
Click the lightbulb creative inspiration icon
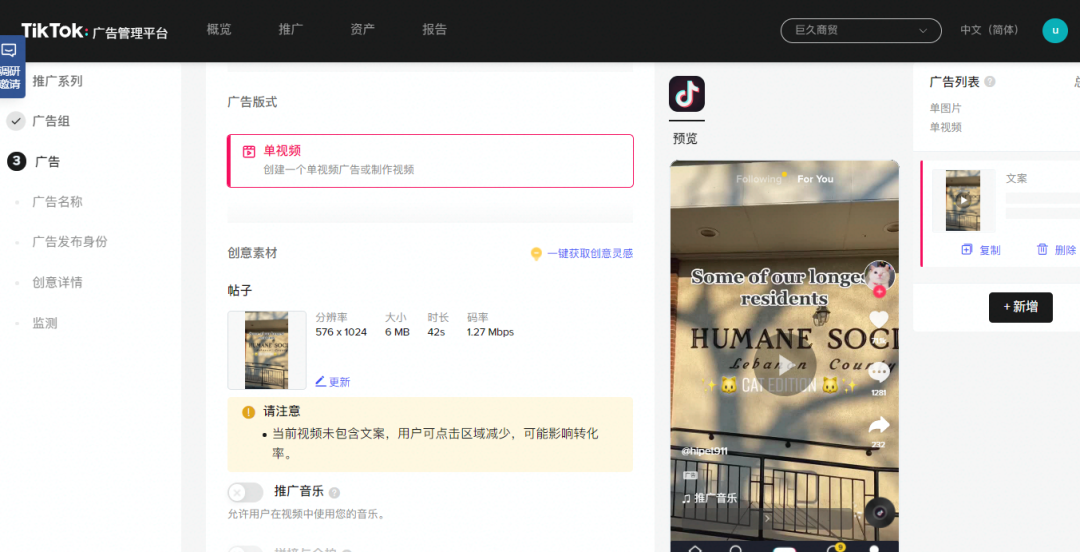coord(536,254)
